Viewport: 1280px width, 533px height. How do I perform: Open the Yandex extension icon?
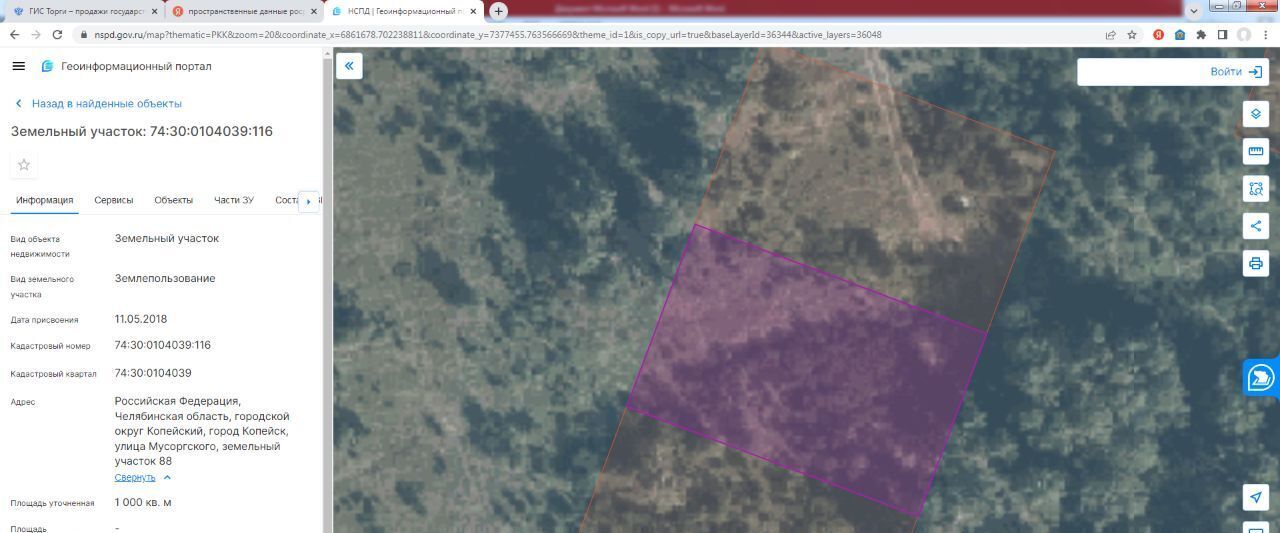[x=1158, y=34]
